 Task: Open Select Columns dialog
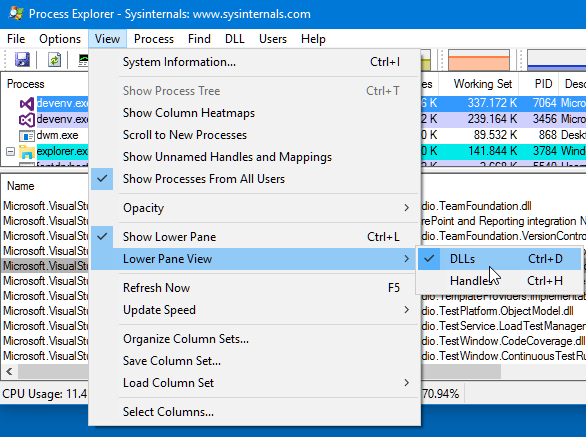[x=254, y=412]
